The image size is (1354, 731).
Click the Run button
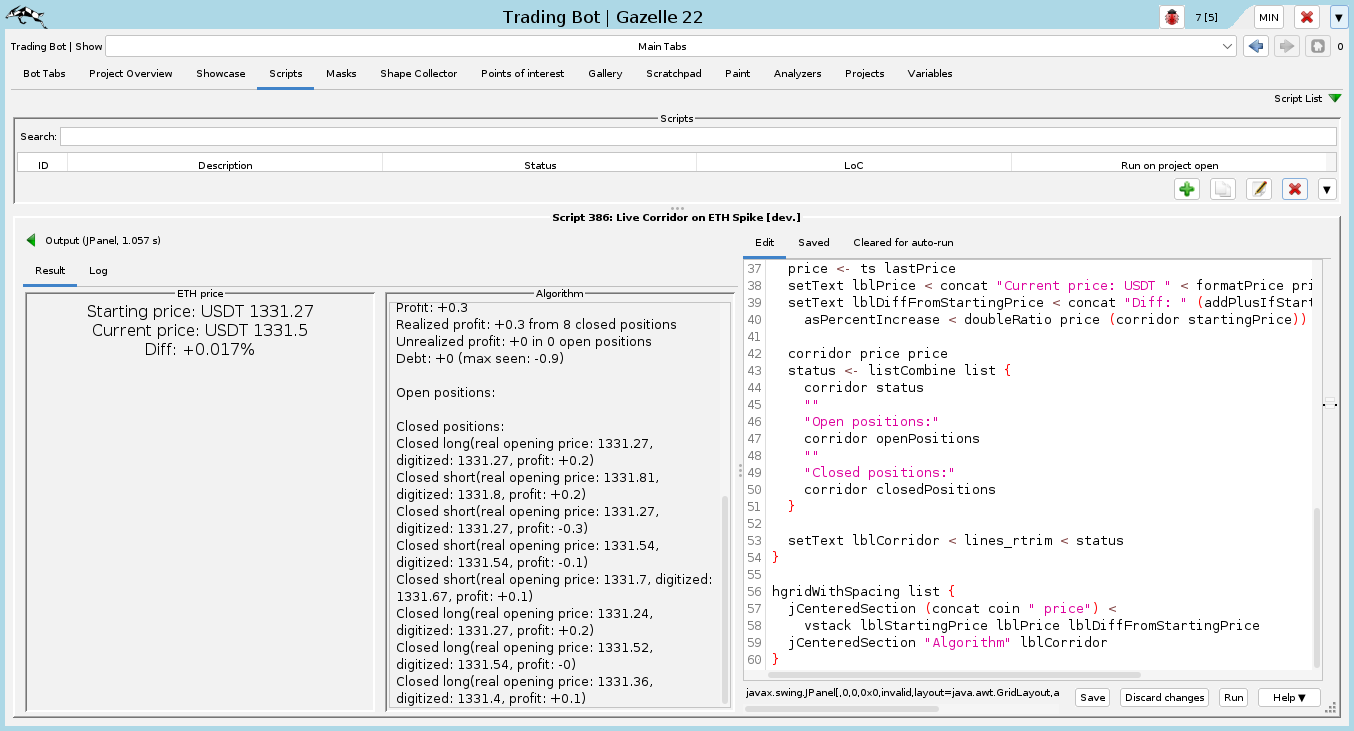tap(1234, 698)
